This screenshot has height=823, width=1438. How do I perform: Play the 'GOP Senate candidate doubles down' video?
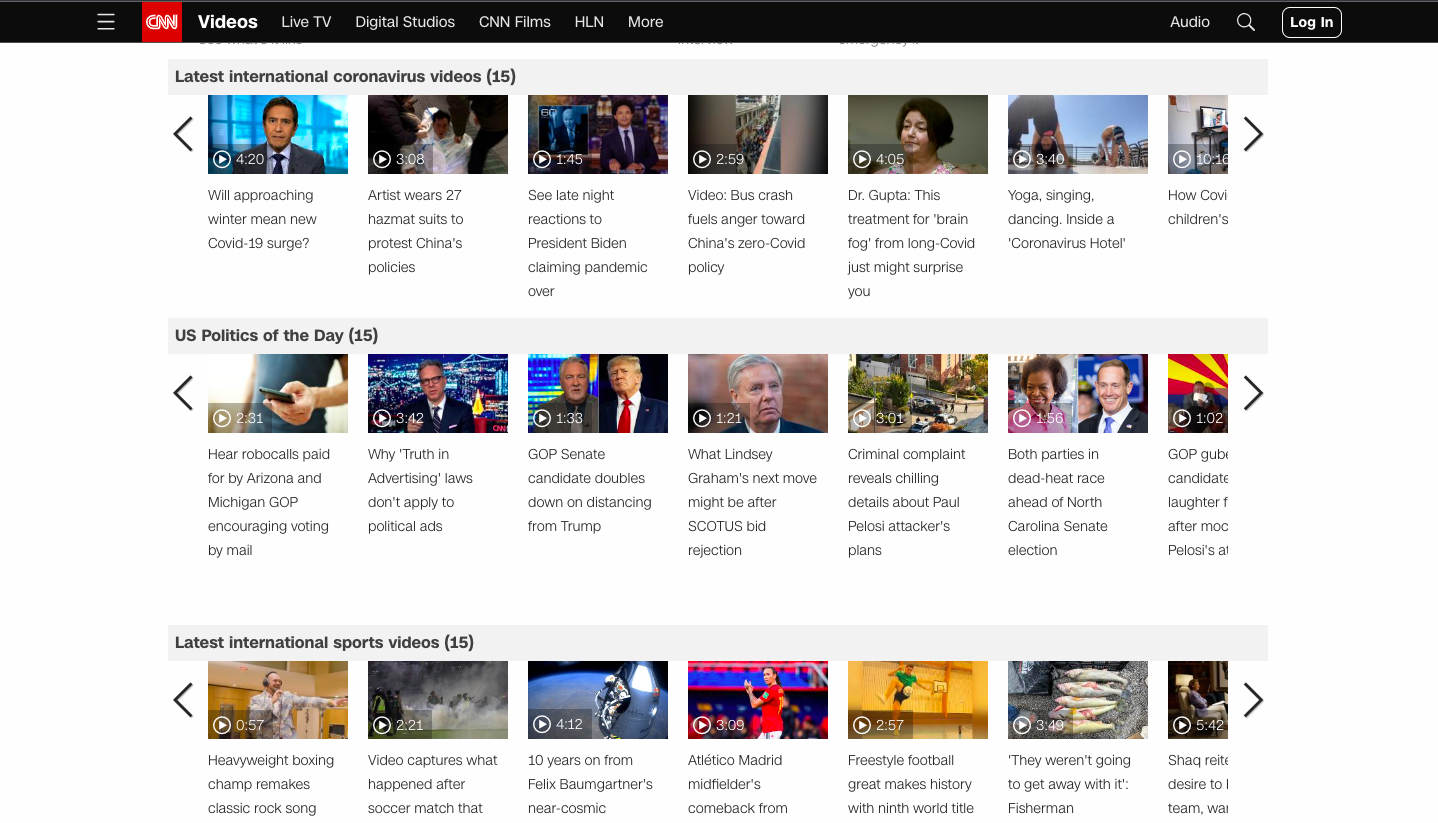click(597, 393)
